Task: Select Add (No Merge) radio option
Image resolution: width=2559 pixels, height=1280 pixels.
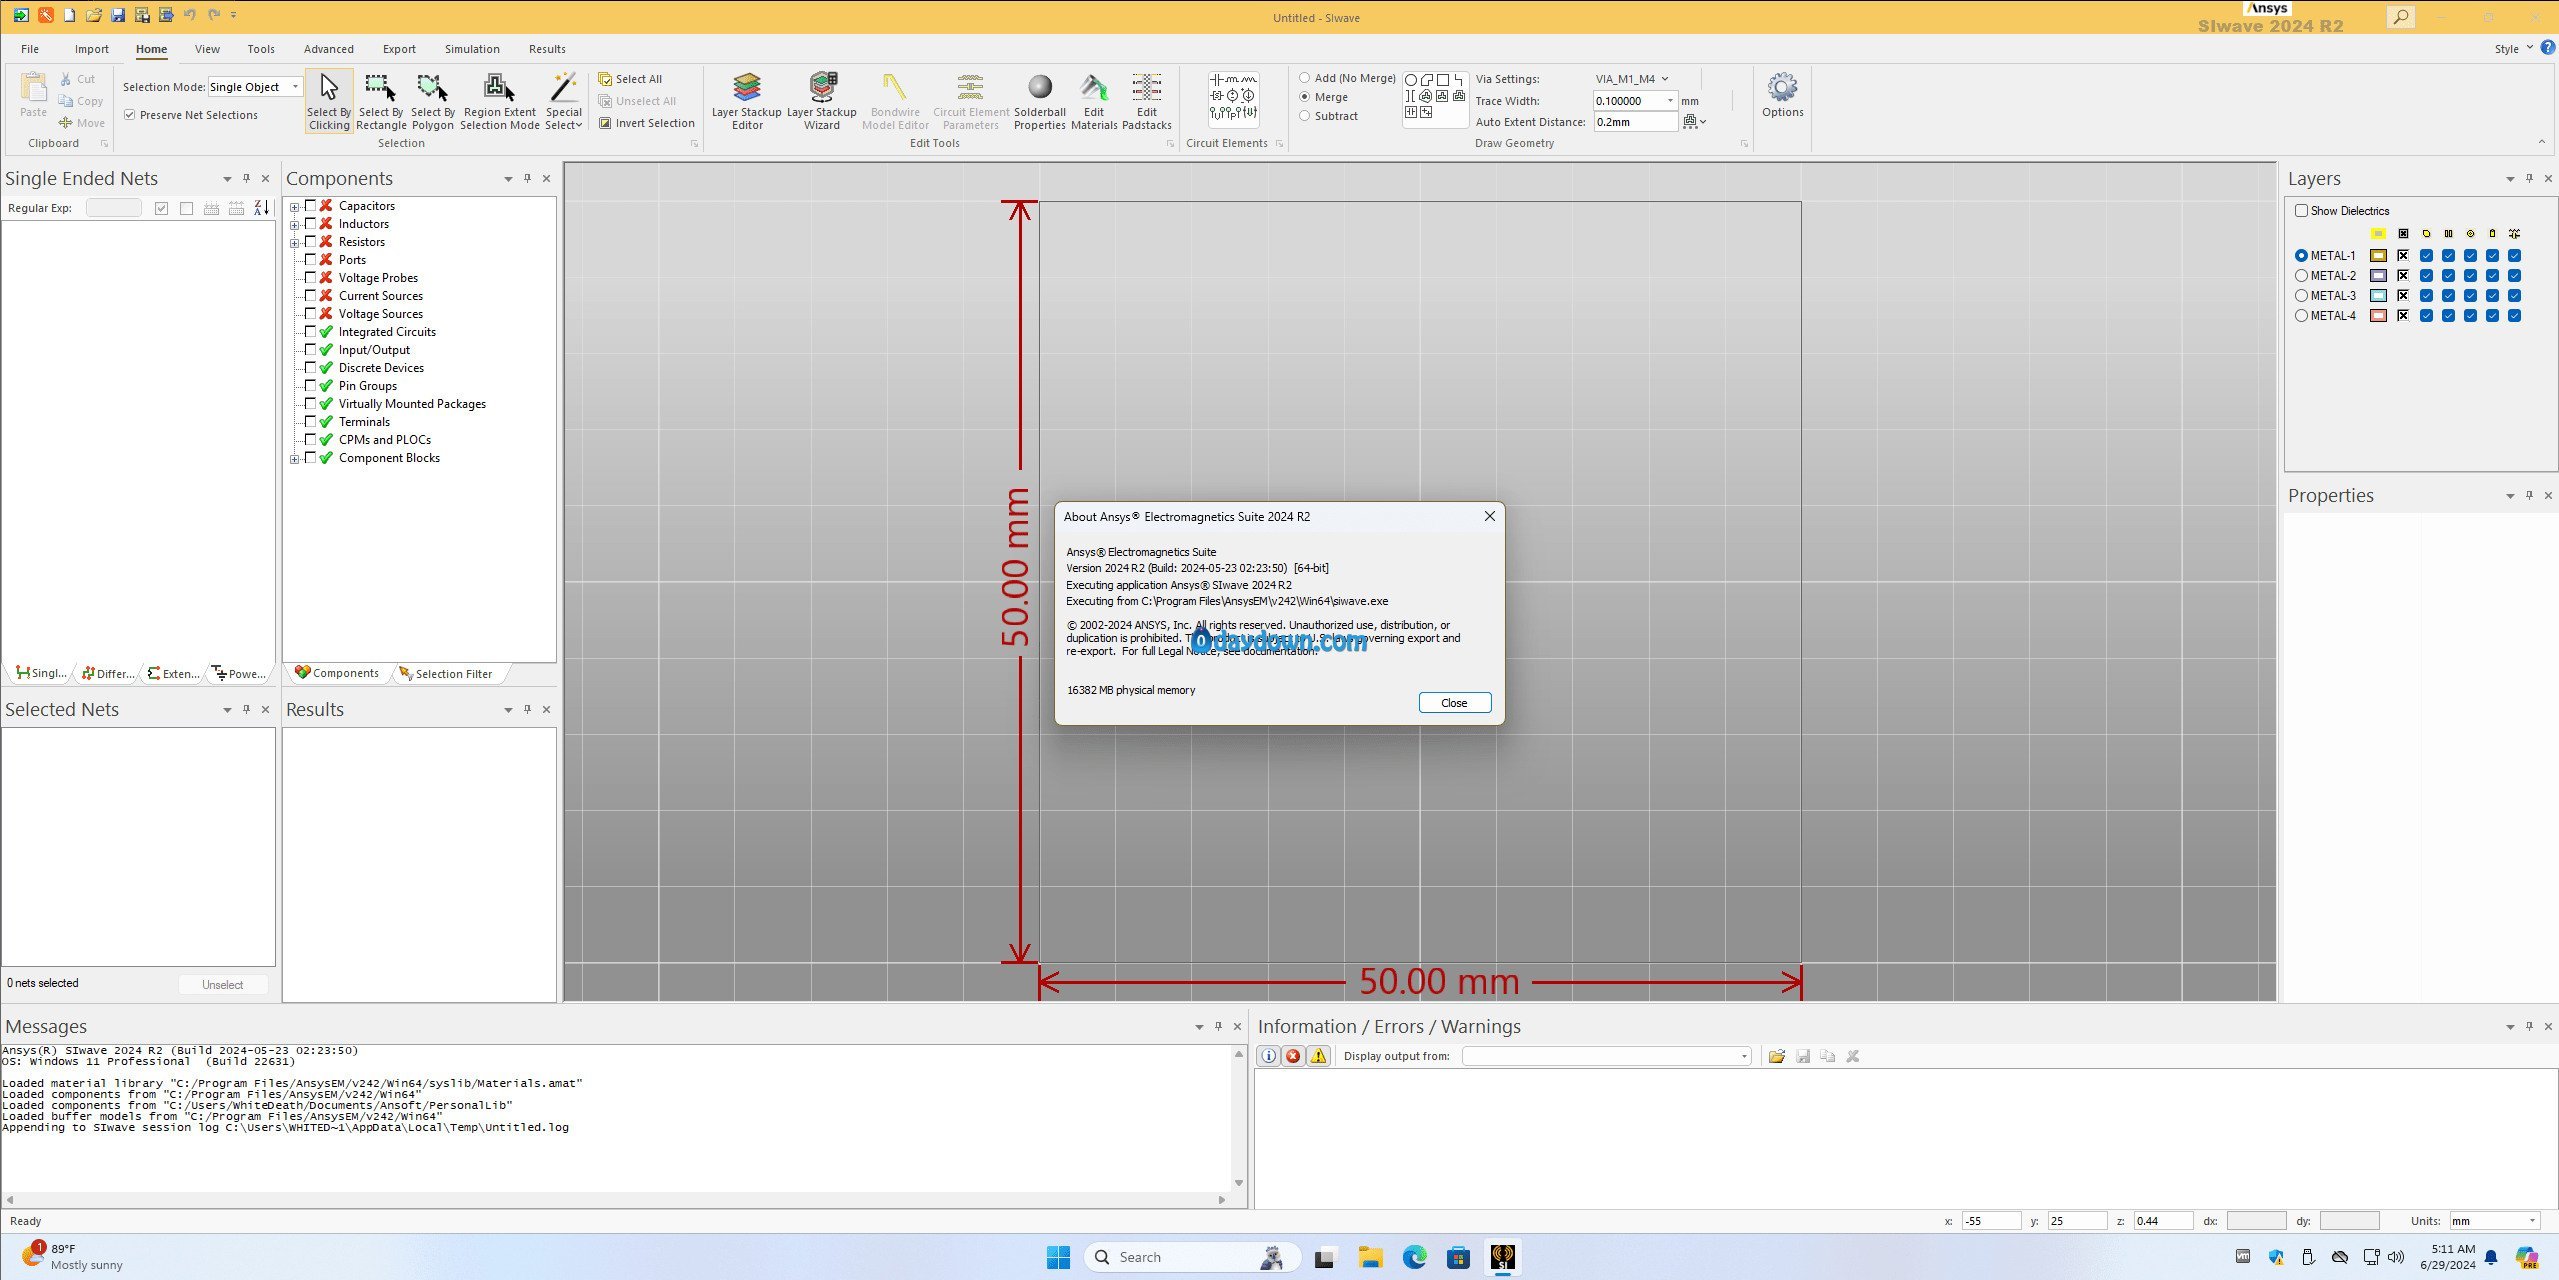Action: pos(1305,78)
